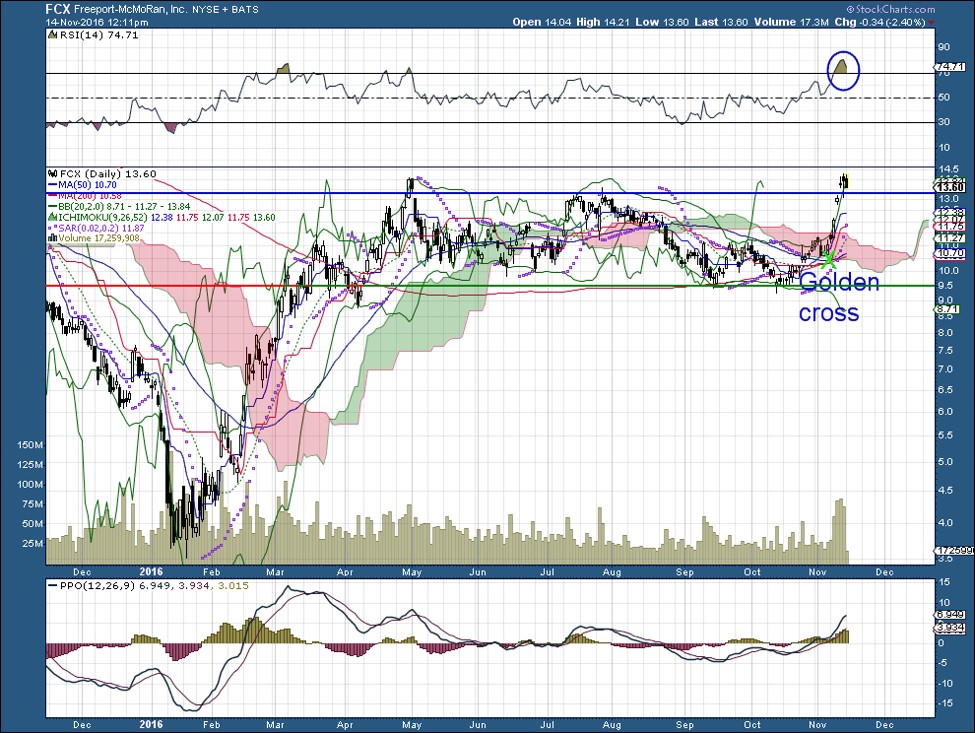Click the line marker before PPO(12,26,9)

pyautogui.click(x=52, y=586)
